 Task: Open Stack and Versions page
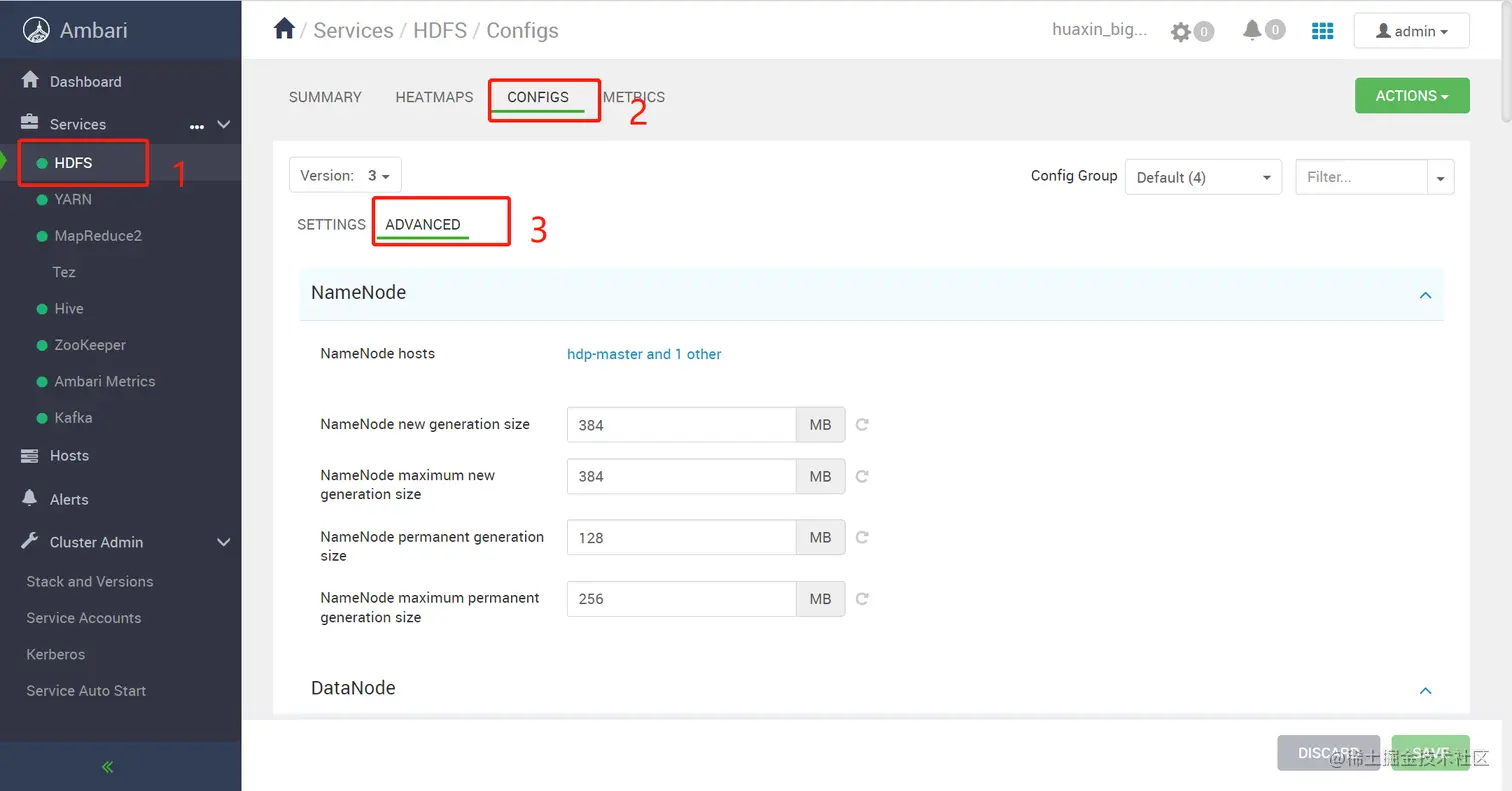click(90, 581)
